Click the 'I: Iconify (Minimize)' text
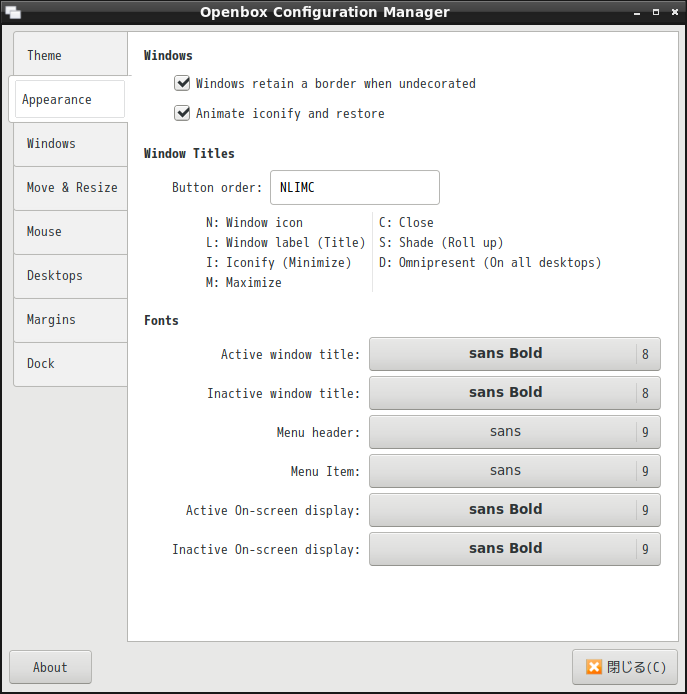The height and width of the screenshot is (694, 687). (x=278, y=262)
